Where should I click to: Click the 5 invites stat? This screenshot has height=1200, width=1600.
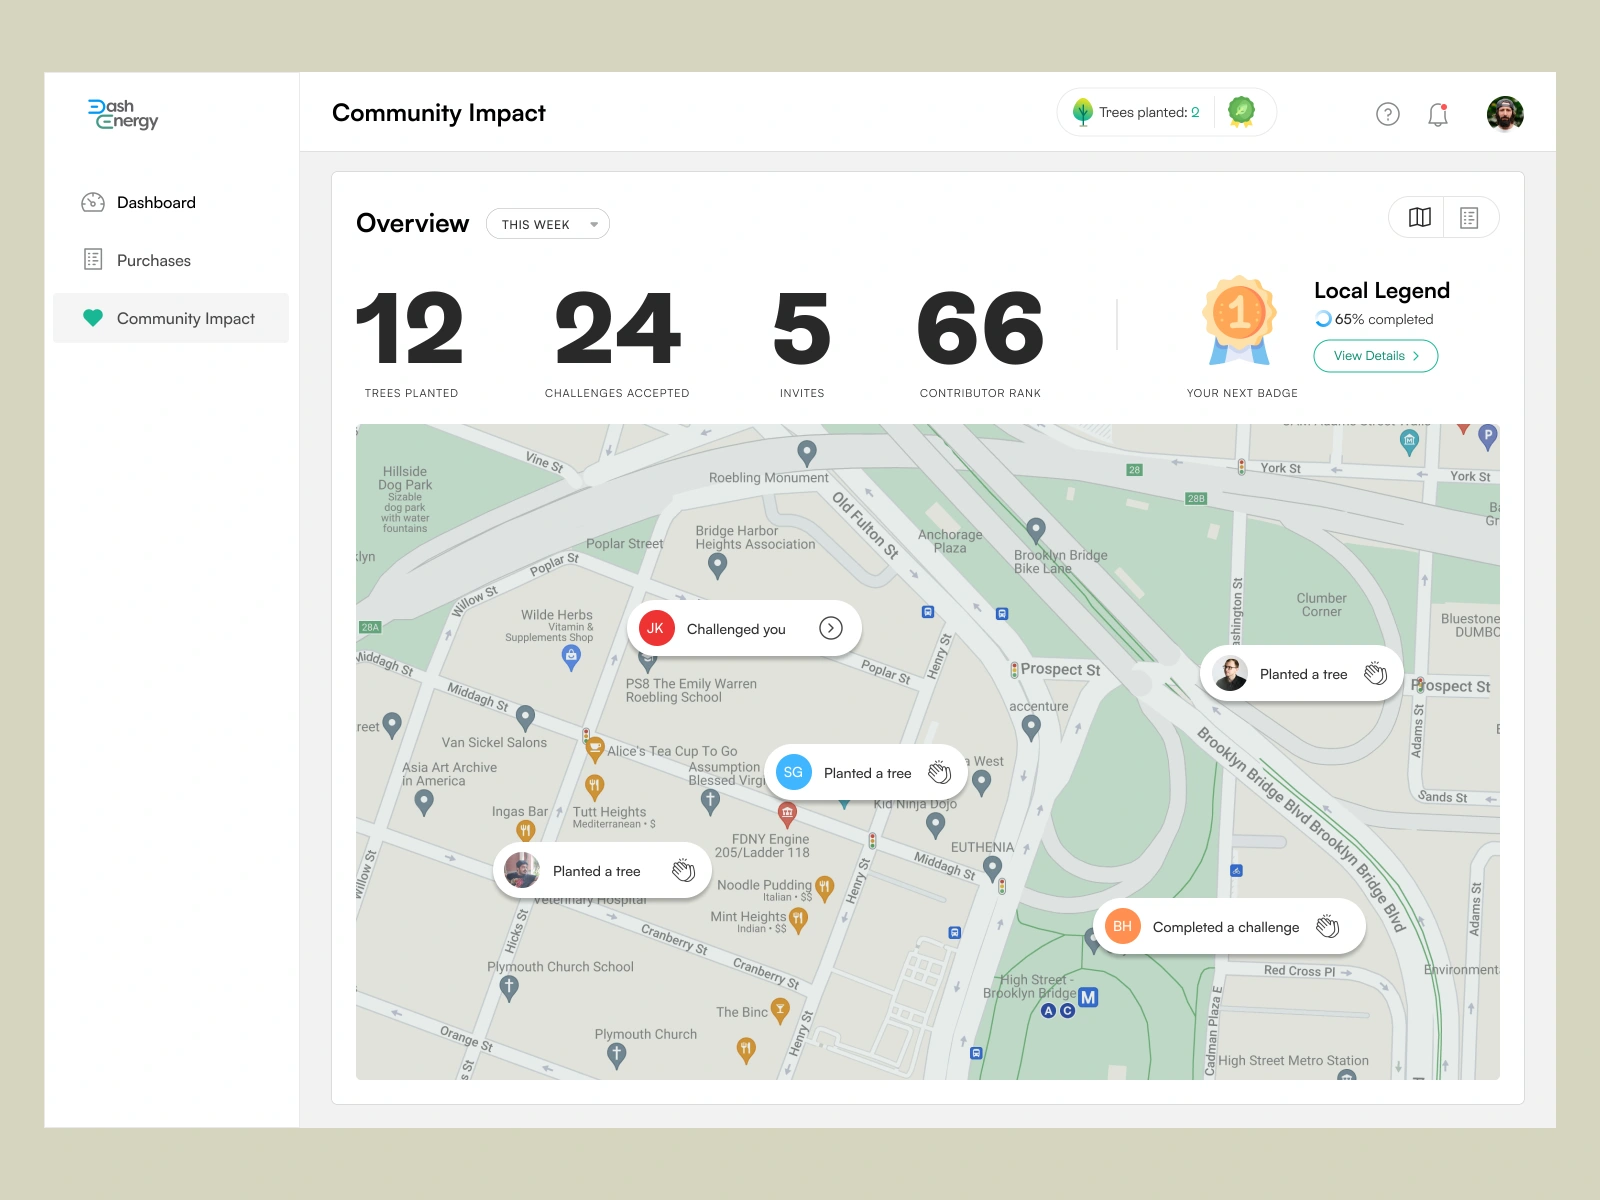tap(802, 343)
